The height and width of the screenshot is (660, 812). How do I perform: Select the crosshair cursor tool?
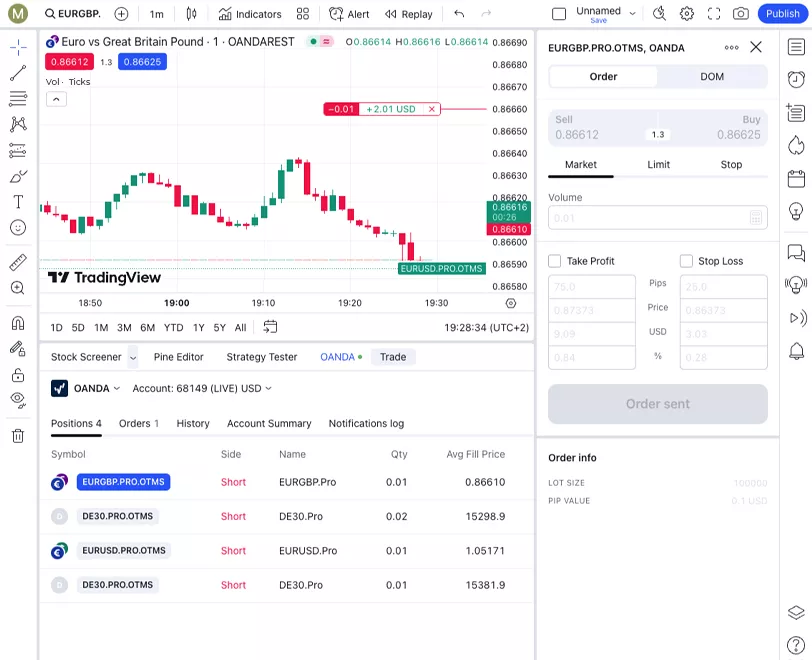pos(16,46)
